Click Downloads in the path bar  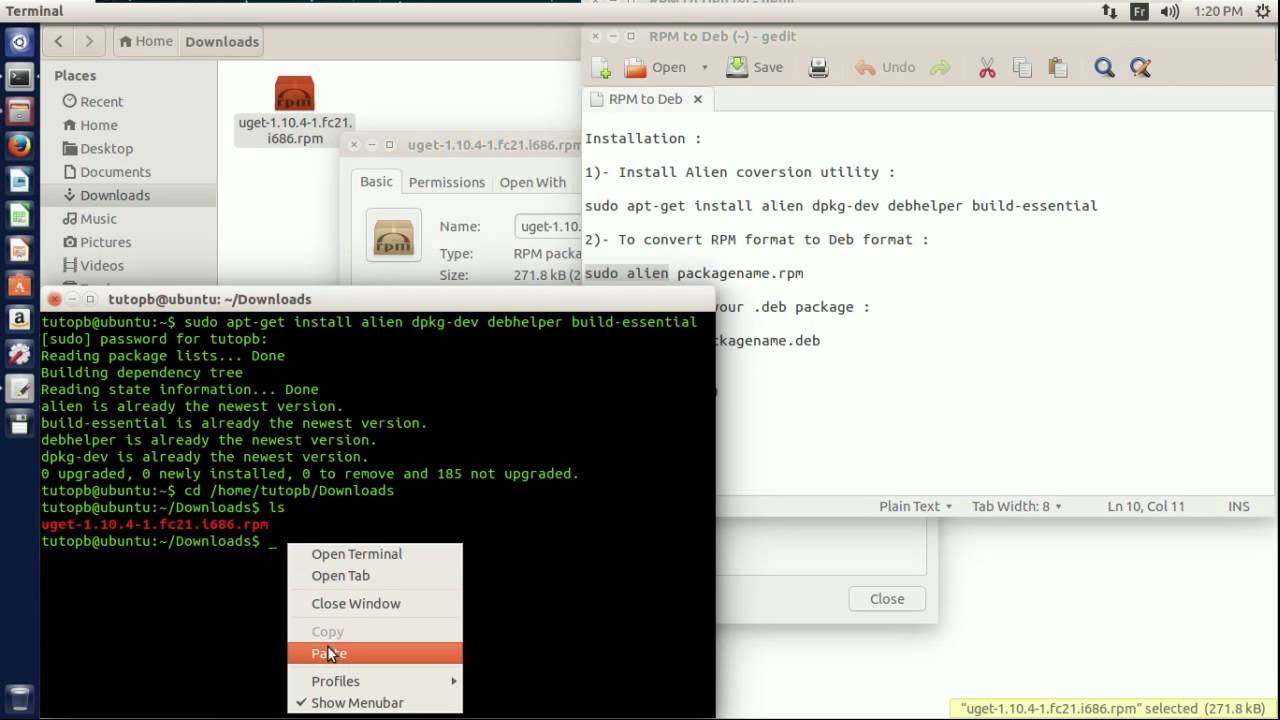click(x=222, y=41)
